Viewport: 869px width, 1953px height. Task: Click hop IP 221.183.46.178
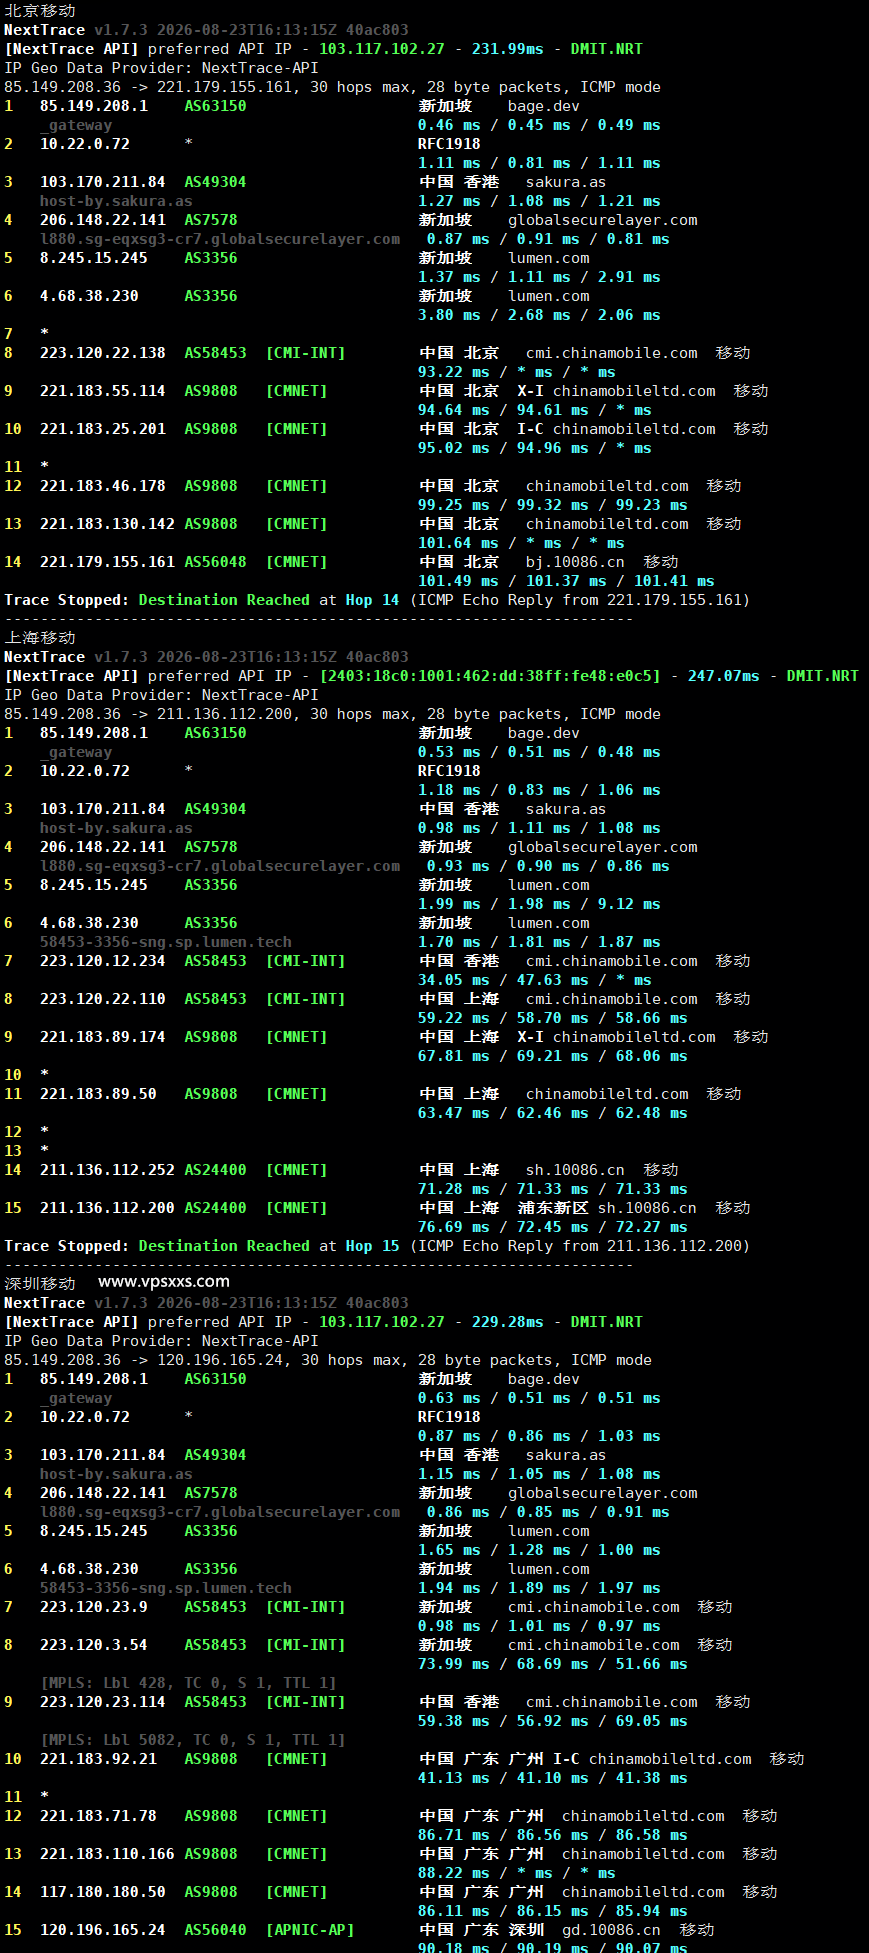[x=103, y=486]
